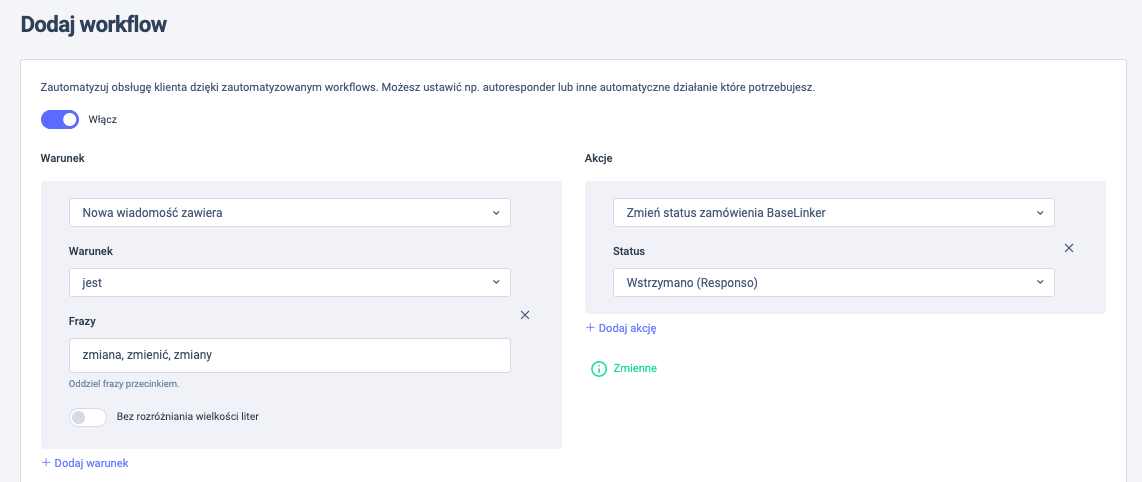1142x482 pixels.
Task: Click the chevron in 'Wstrzymano (Responso)' field
Action: tap(1040, 283)
